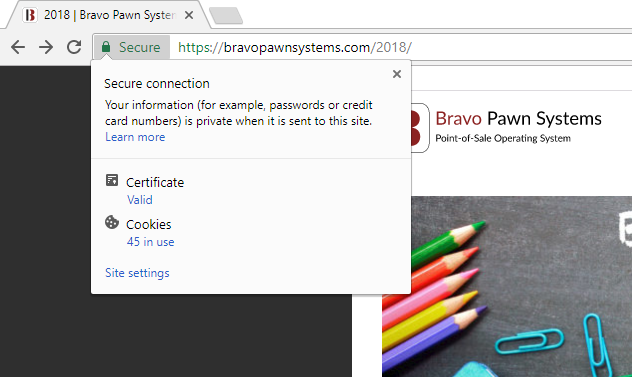Click the Secure connection heading text
This screenshot has height=377, width=632.
pyautogui.click(x=157, y=83)
